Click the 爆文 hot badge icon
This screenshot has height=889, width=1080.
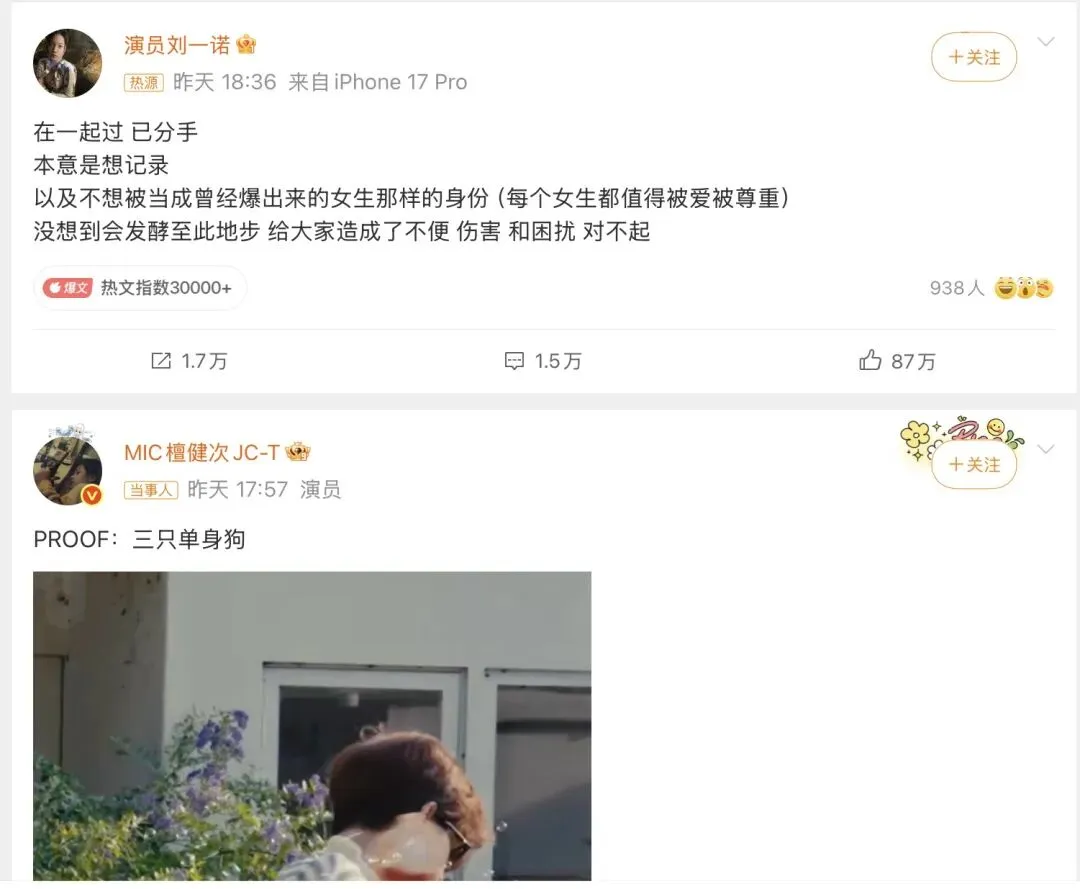(x=67, y=288)
